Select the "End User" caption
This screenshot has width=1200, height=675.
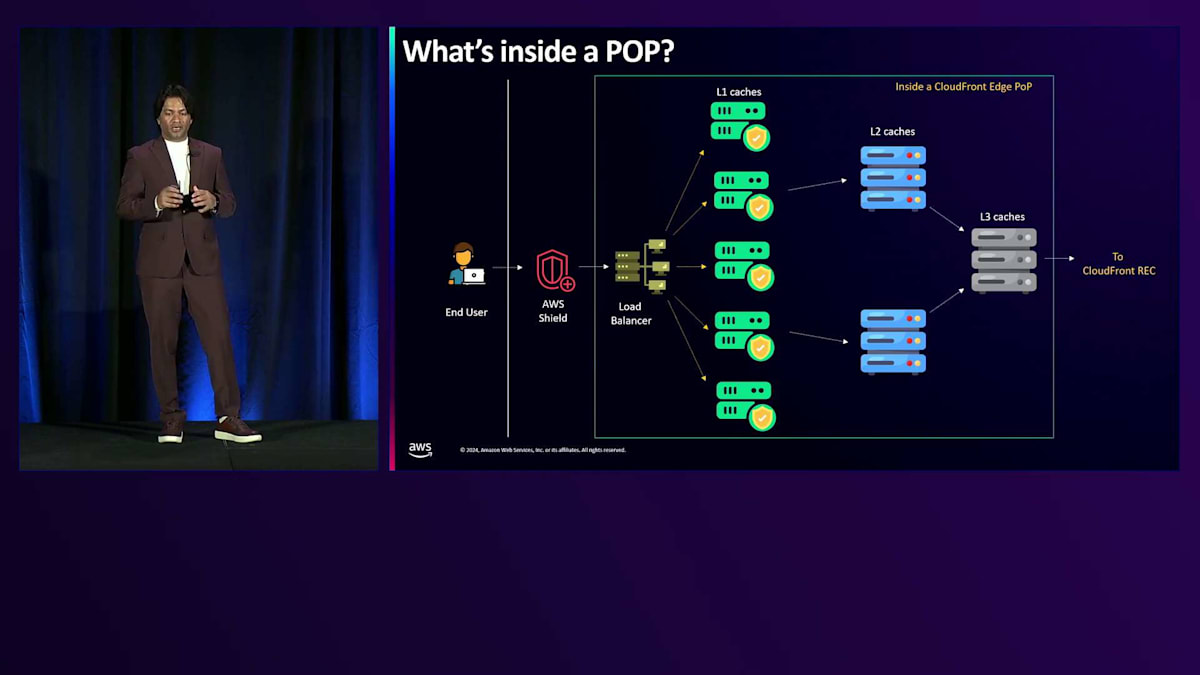click(x=466, y=313)
